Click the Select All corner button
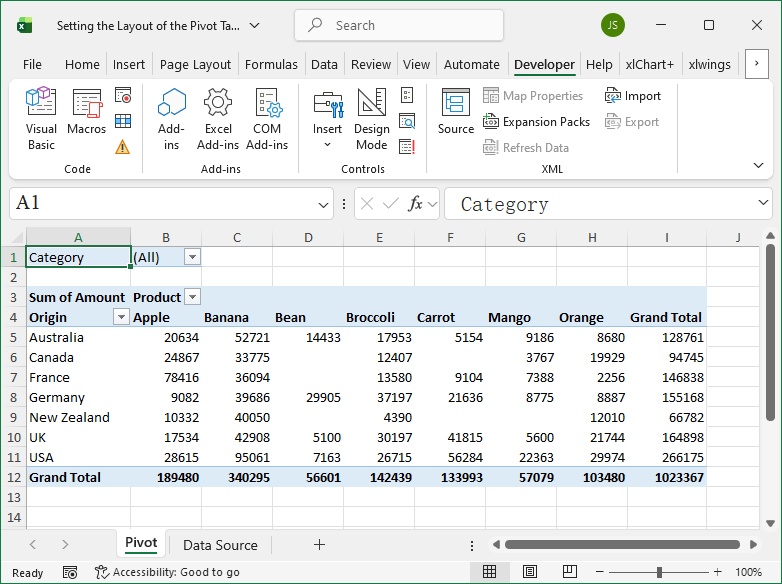782x584 pixels. [16, 237]
